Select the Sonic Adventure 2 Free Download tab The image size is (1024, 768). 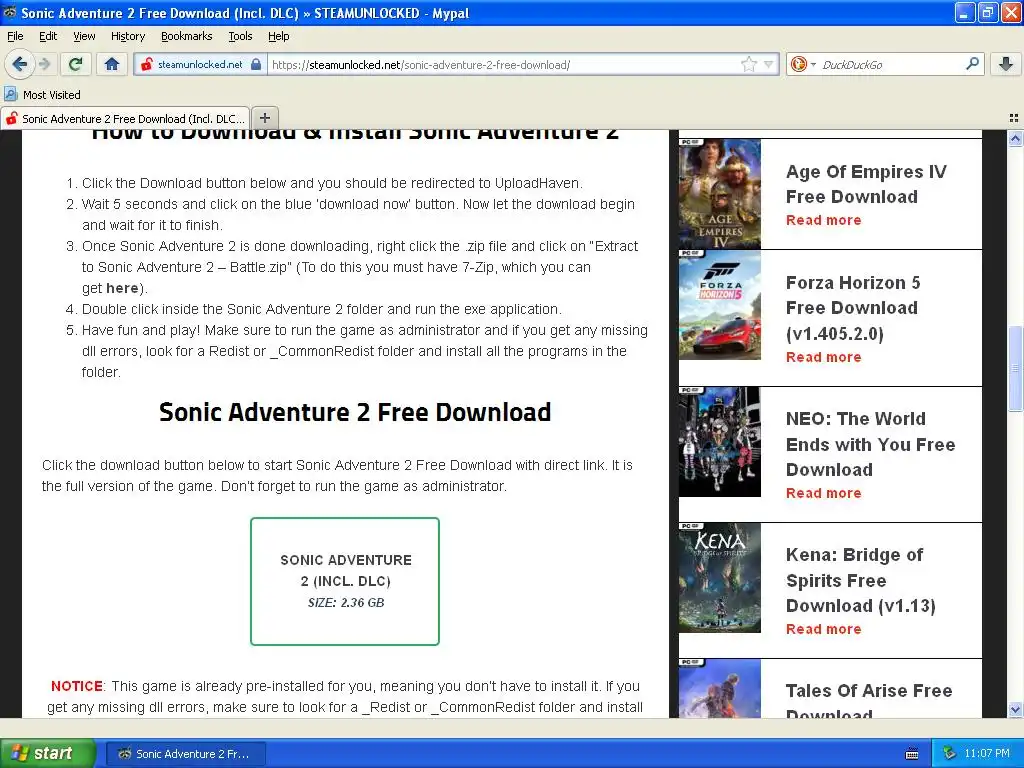coord(125,119)
